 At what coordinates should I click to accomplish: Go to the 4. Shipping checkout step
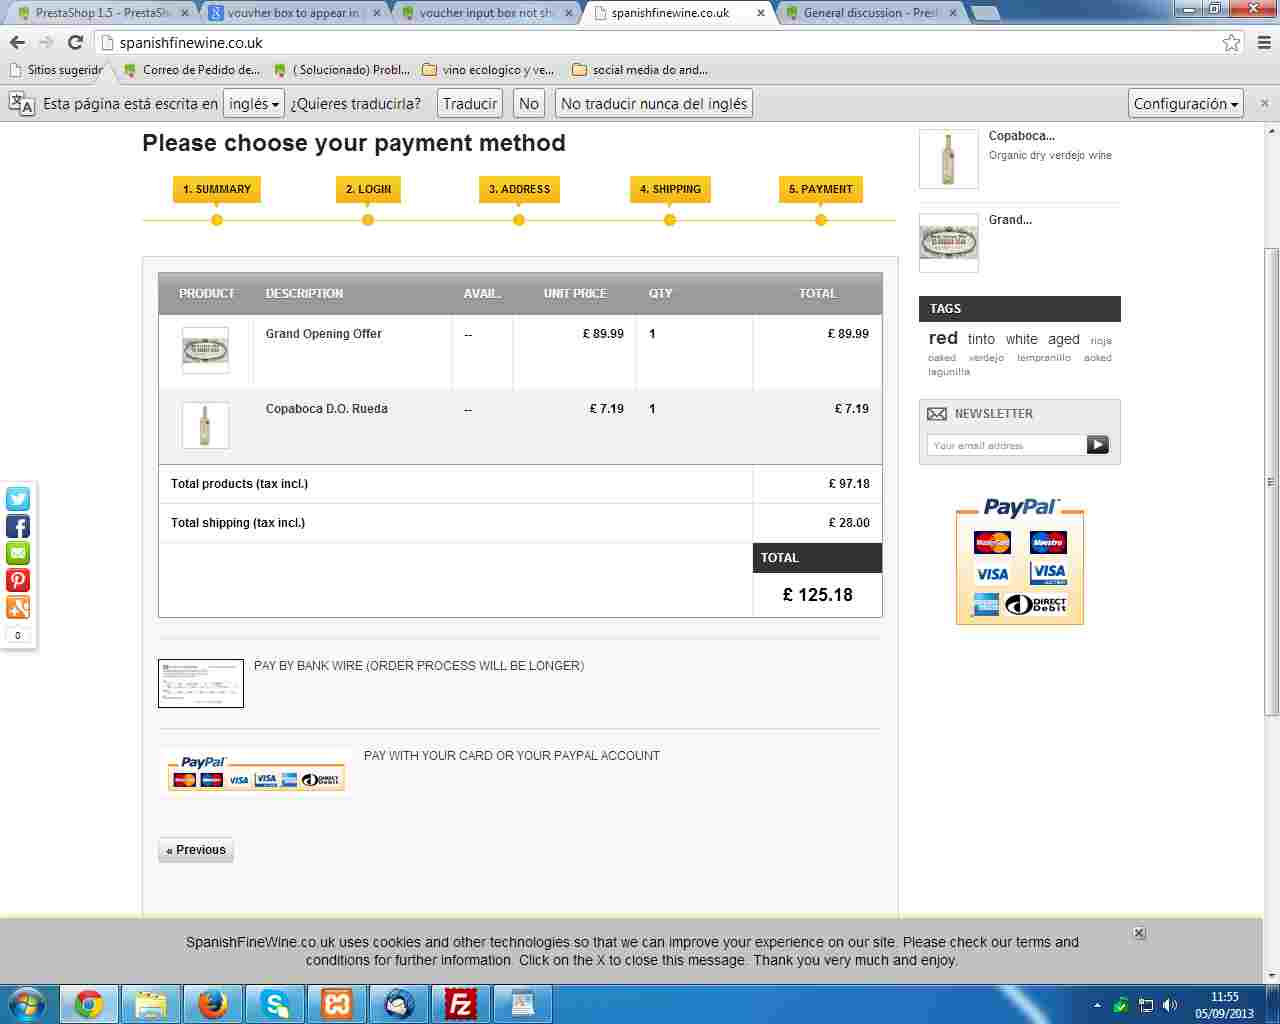[x=670, y=189]
